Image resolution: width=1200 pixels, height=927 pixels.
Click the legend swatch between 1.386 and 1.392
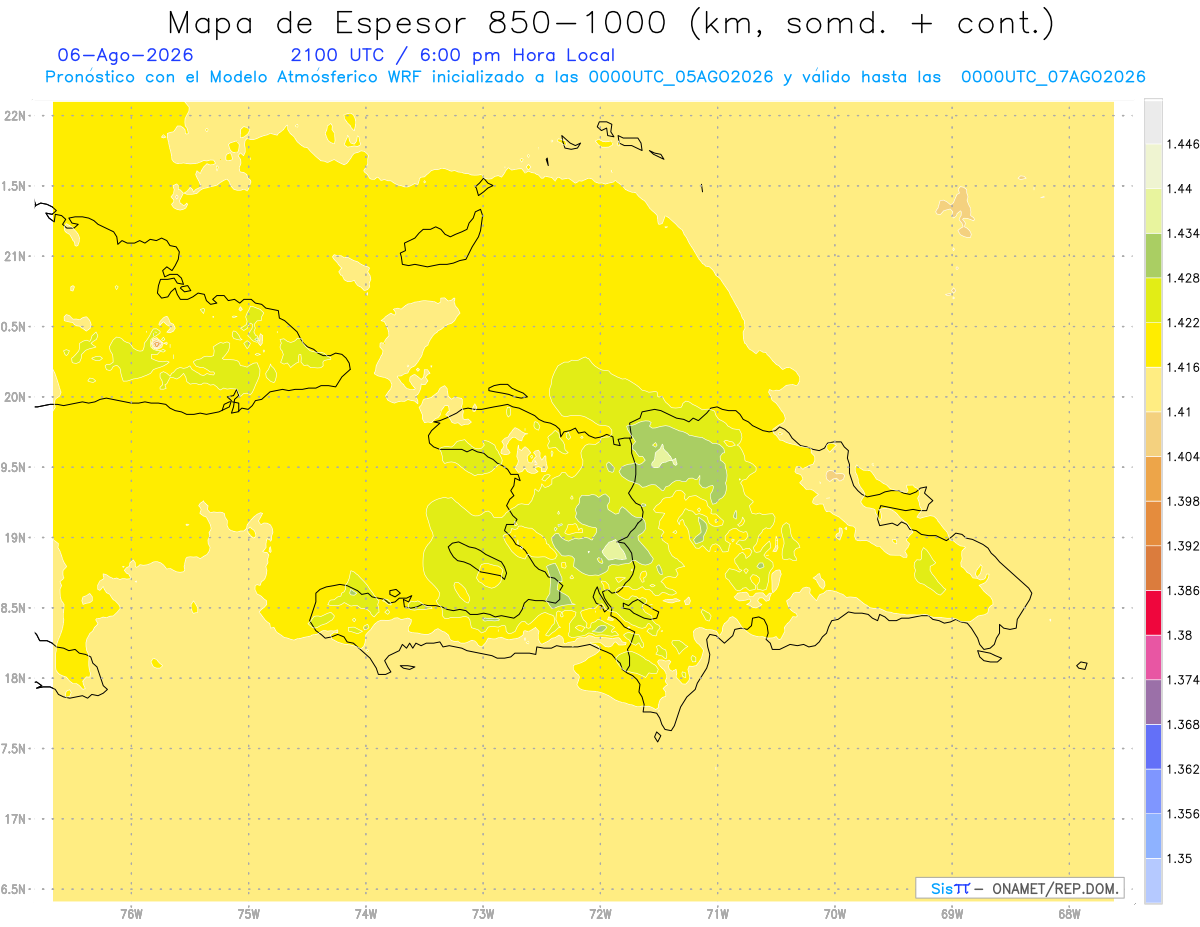pyautogui.click(x=1153, y=567)
